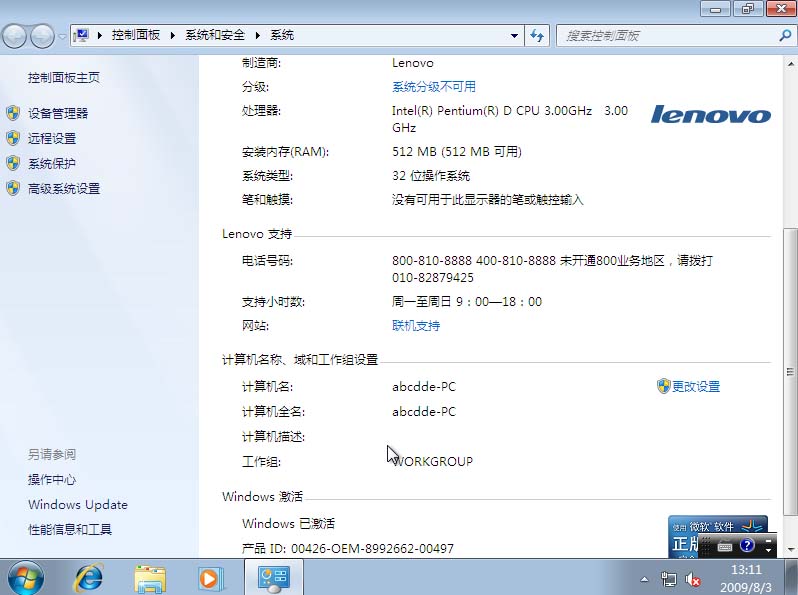Click the language bar grip handle
798x595 pixels.
click(706, 546)
